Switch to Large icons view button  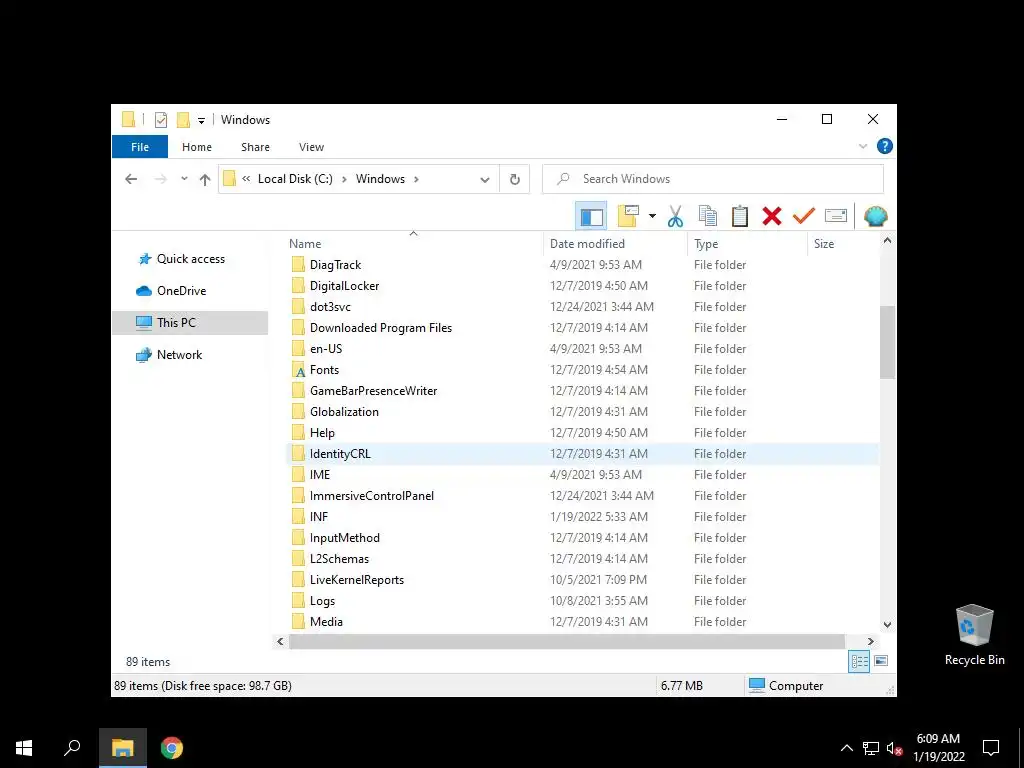[x=881, y=661]
